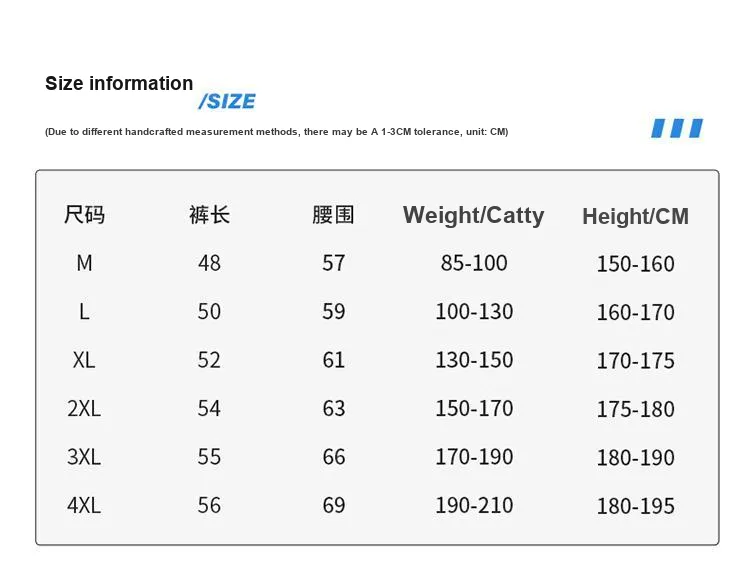The image size is (750, 570).
Task: Select the M size row label
Action: [x=84, y=263]
